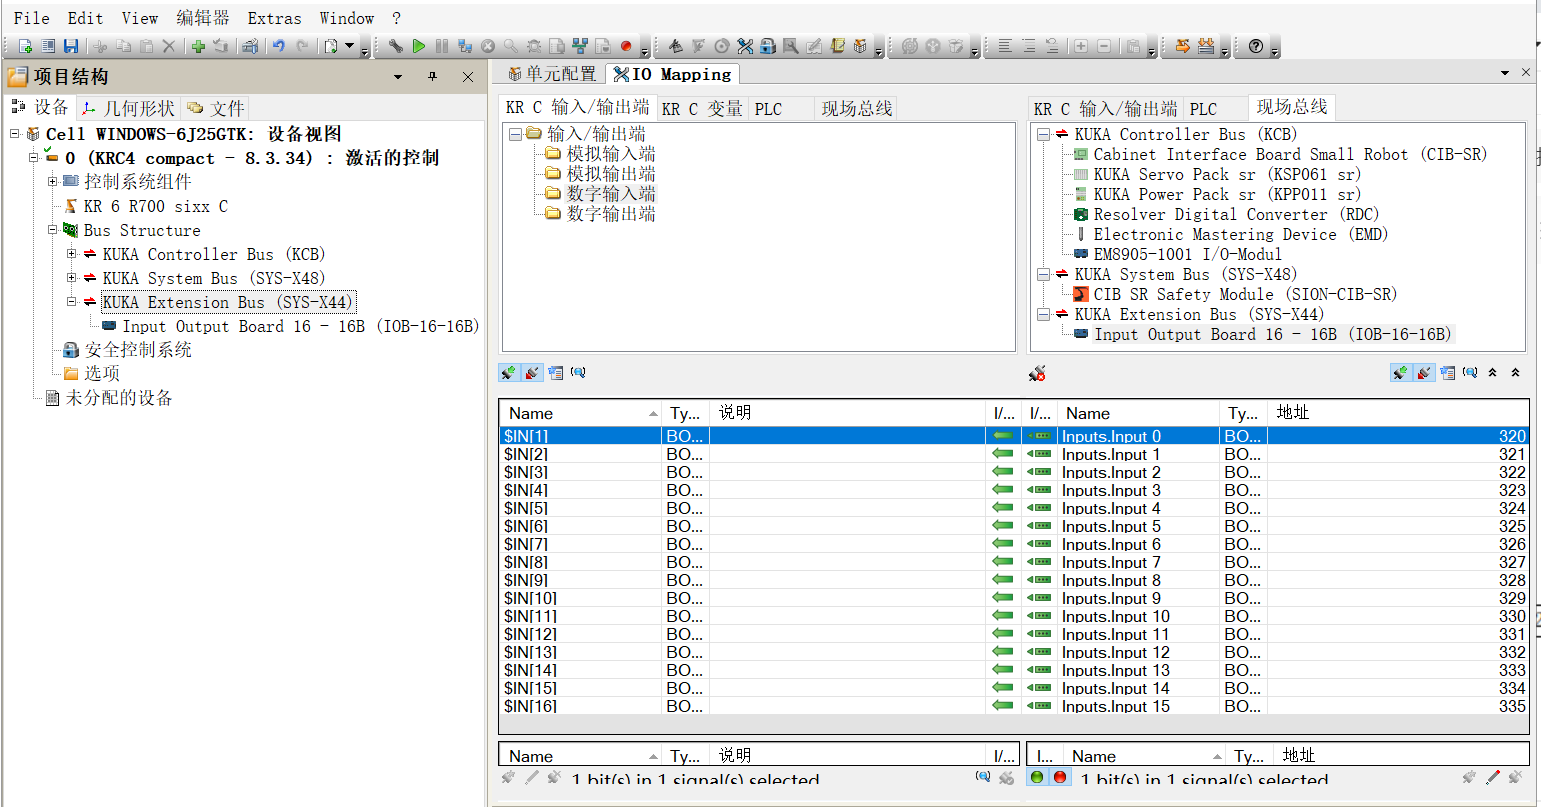Expand KUKA System Bus (SYS-X48) in project tree

click(72, 278)
